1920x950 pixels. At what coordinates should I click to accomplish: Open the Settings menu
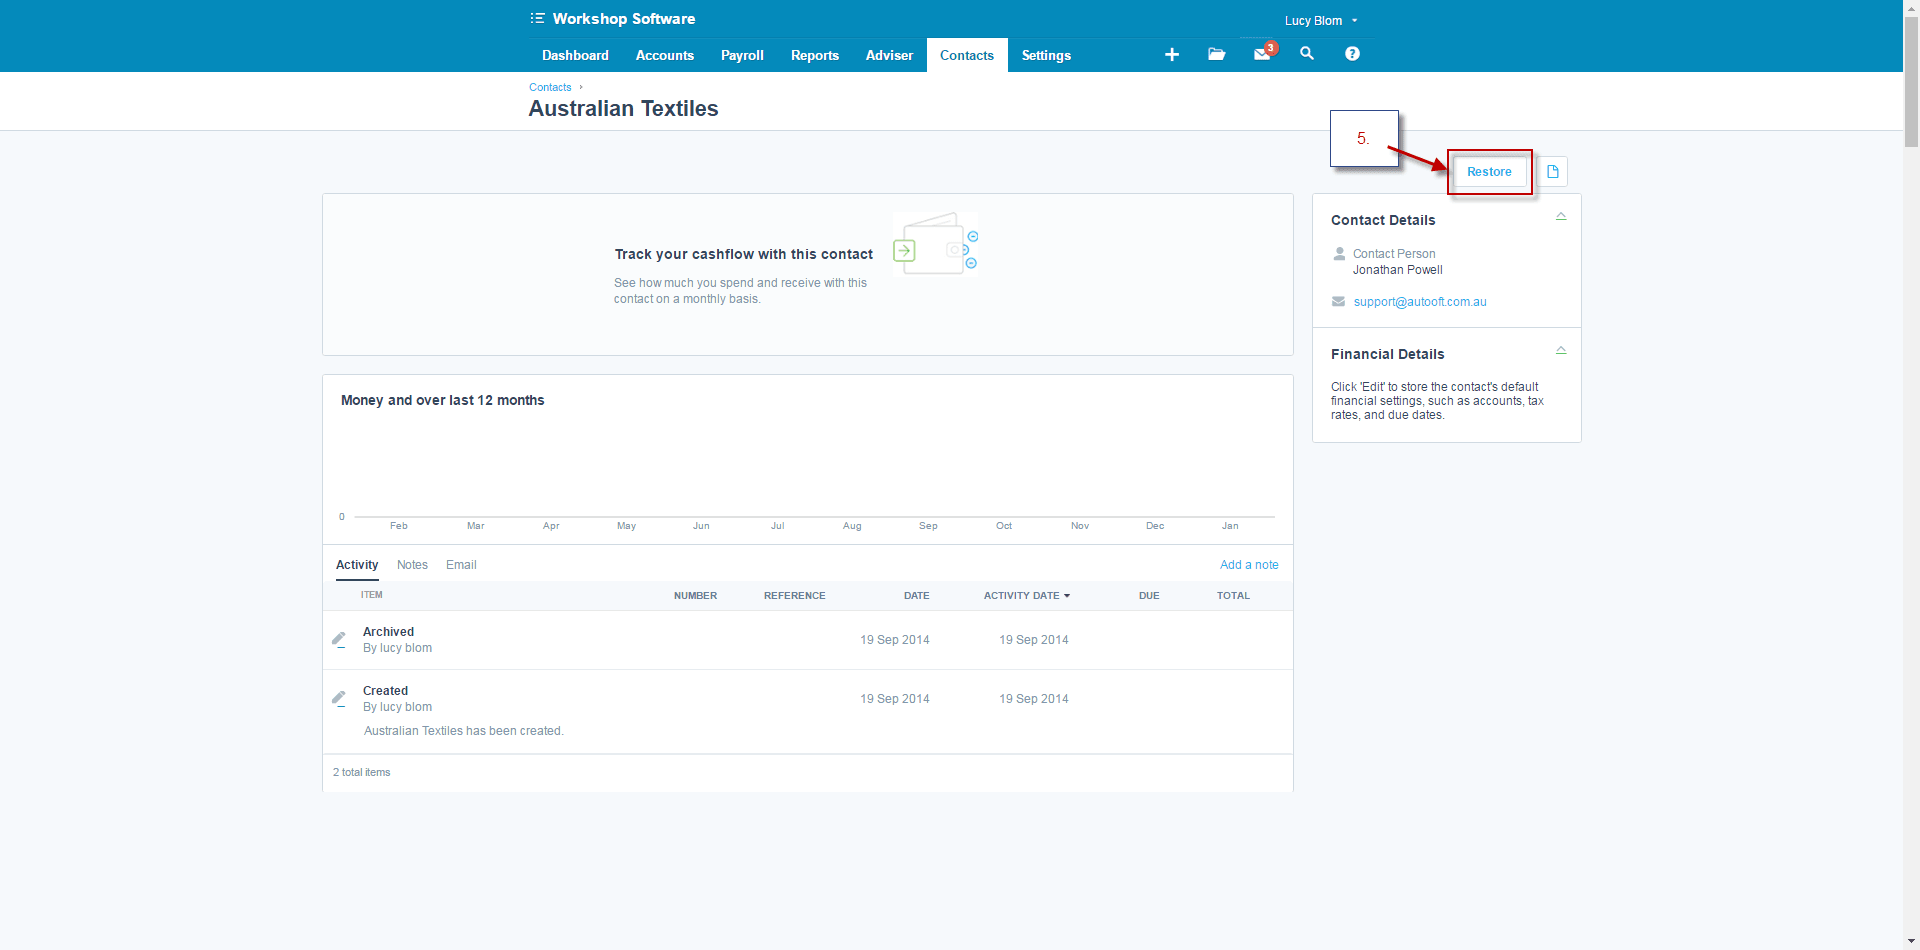pyautogui.click(x=1046, y=55)
